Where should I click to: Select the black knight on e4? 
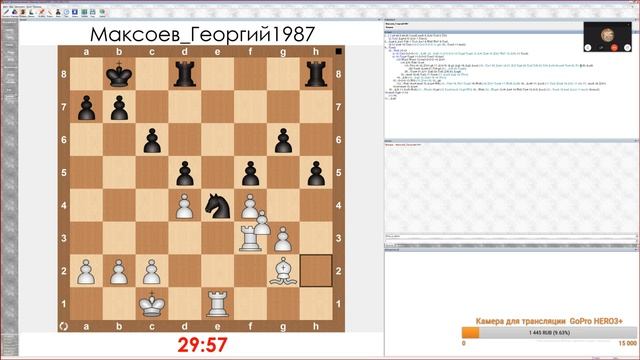[x=218, y=206]
